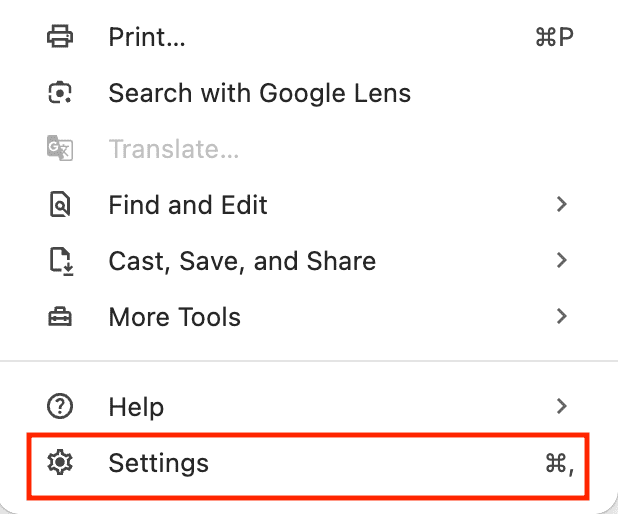Open the Settings menu entry
This screenshot has width=618, height=514.
pos(159,463)
